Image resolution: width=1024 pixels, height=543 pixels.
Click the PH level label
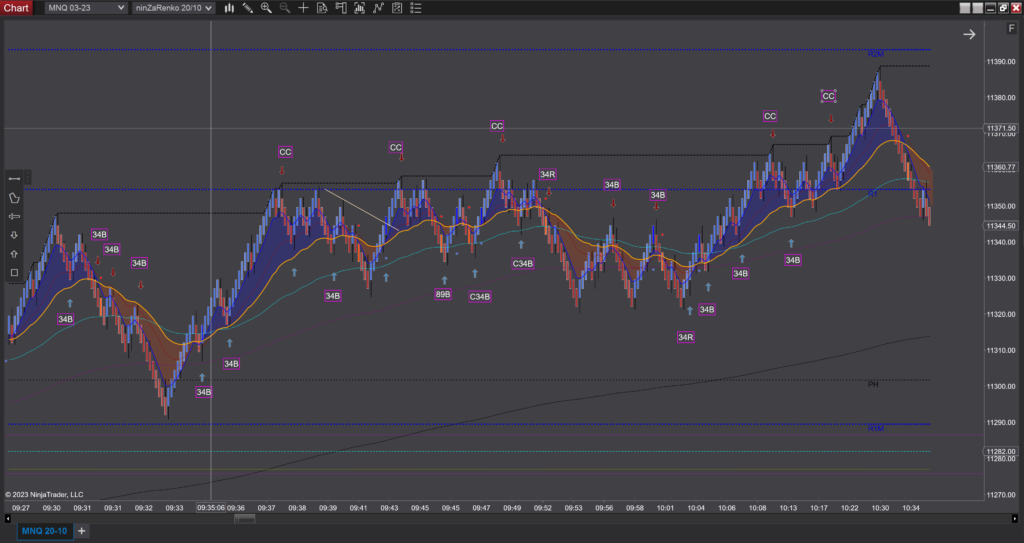[x=873, y=384]
